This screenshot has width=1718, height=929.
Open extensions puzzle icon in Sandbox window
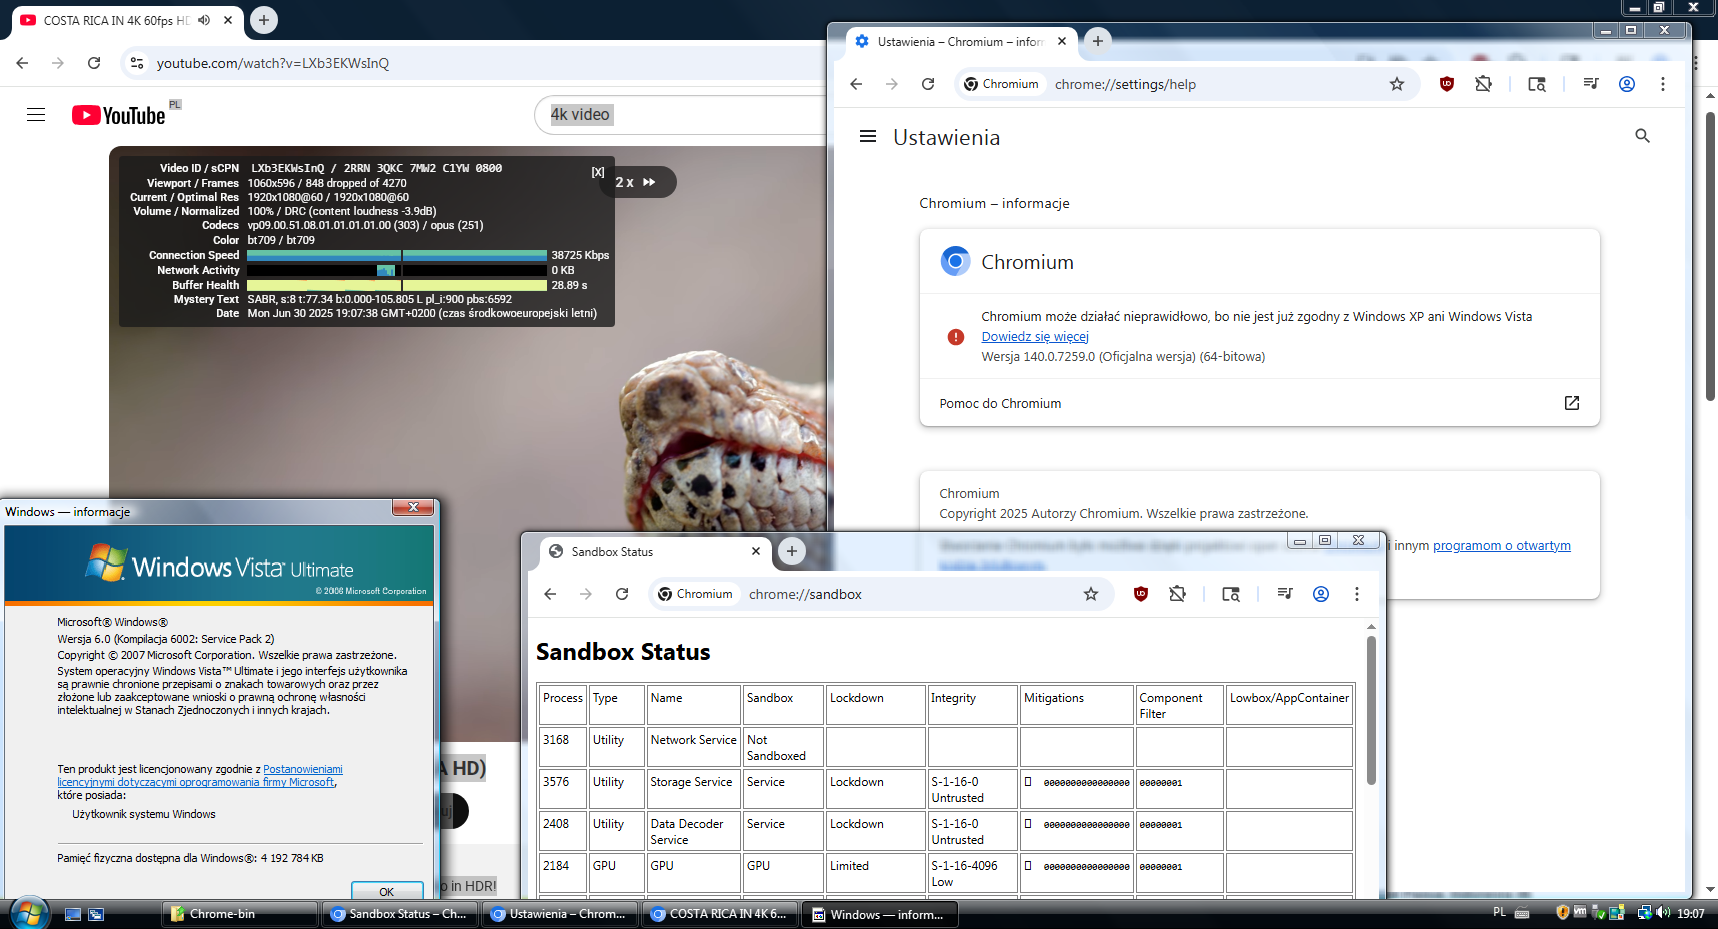[1177, 594]
